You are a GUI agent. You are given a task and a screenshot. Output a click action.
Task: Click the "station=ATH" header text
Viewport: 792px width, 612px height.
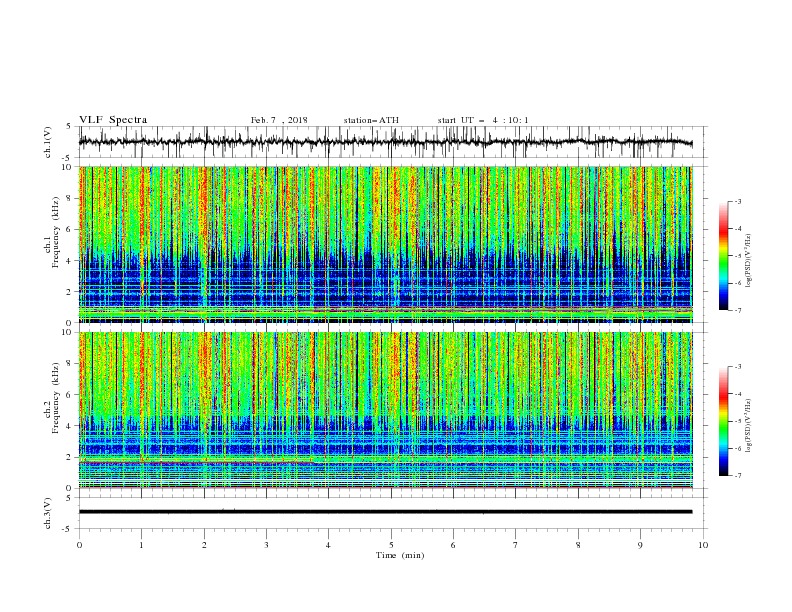(x=371, y=120)
